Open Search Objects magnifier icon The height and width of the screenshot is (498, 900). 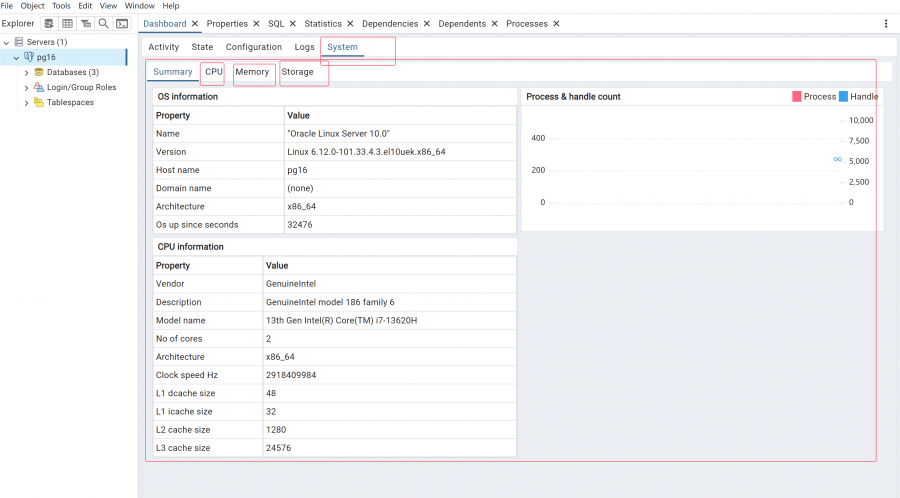pyautogui.click(x=103, y=24)
